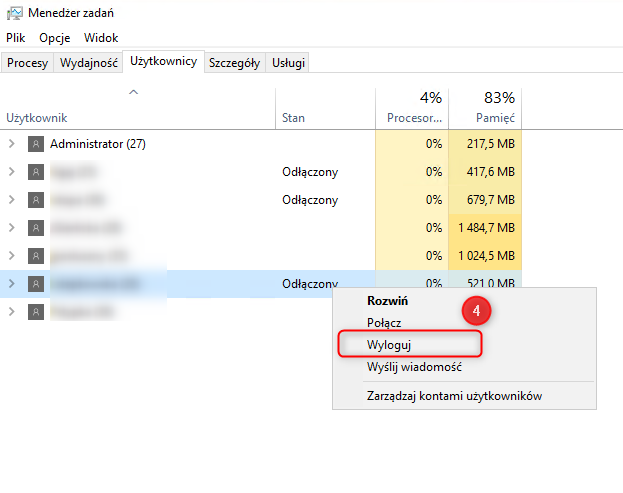Switch to the Szczegóły tab
623x493 pixels.
point(234,63)
